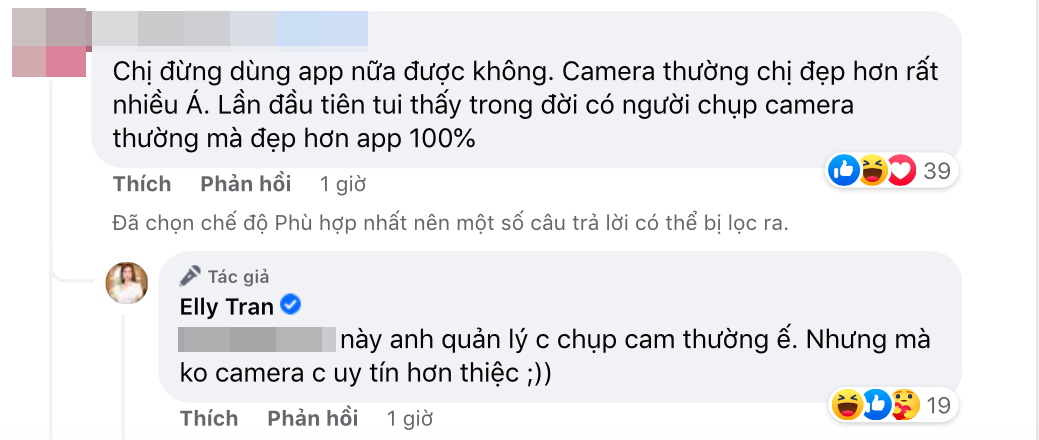
Task: Click the blurred tagged name in Elly Tran's reply
Action: click(x=258, y=339)
